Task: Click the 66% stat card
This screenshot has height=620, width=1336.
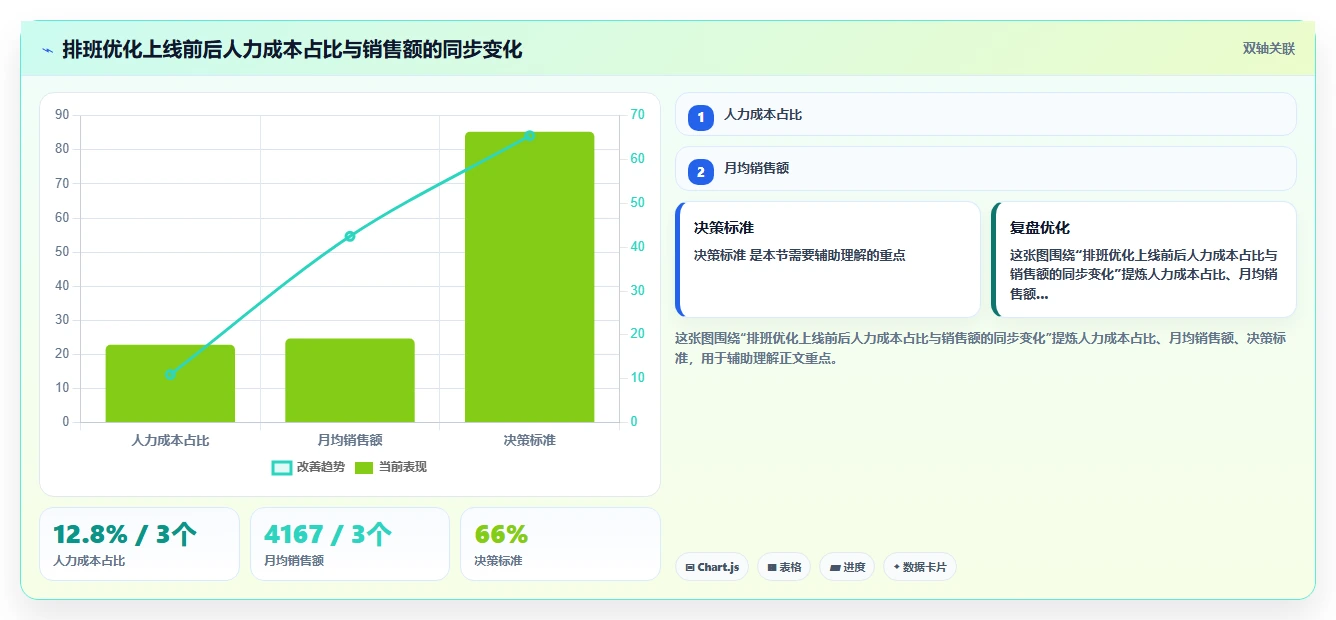Action: coord(560,544)
